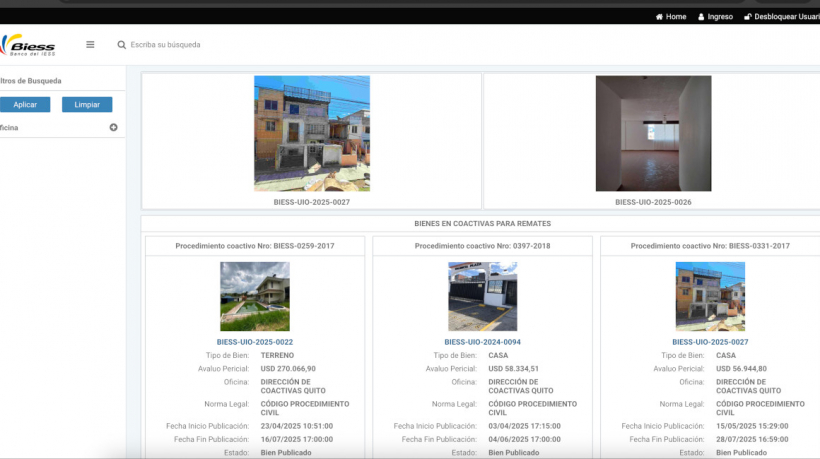Screen dimensions: 820x459
Task: Click the Aplicar button
Action: [x=25, y=105]
